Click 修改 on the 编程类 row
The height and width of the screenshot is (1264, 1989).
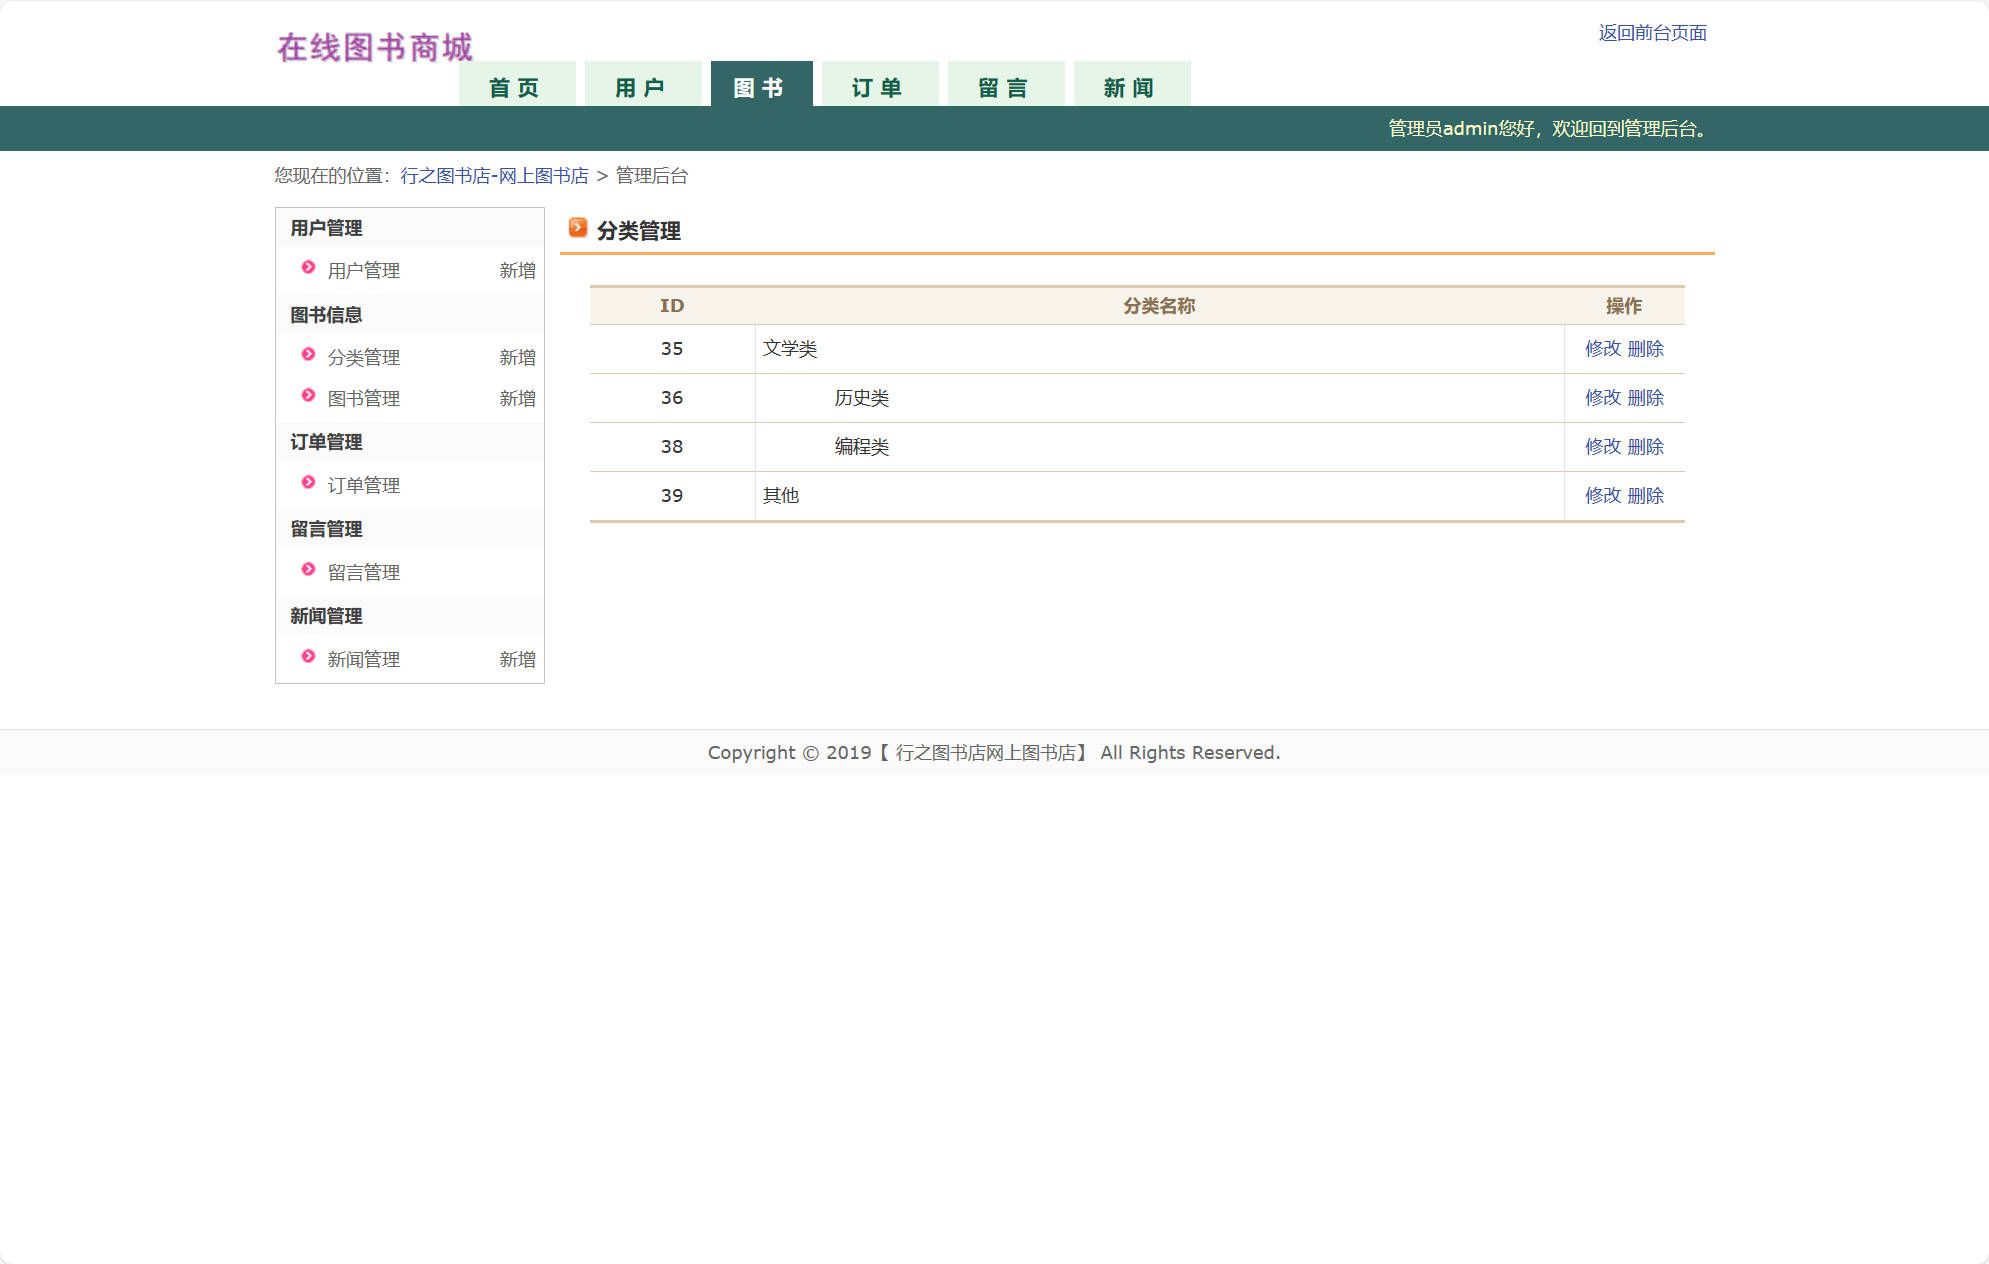[x=1603, y=446]
